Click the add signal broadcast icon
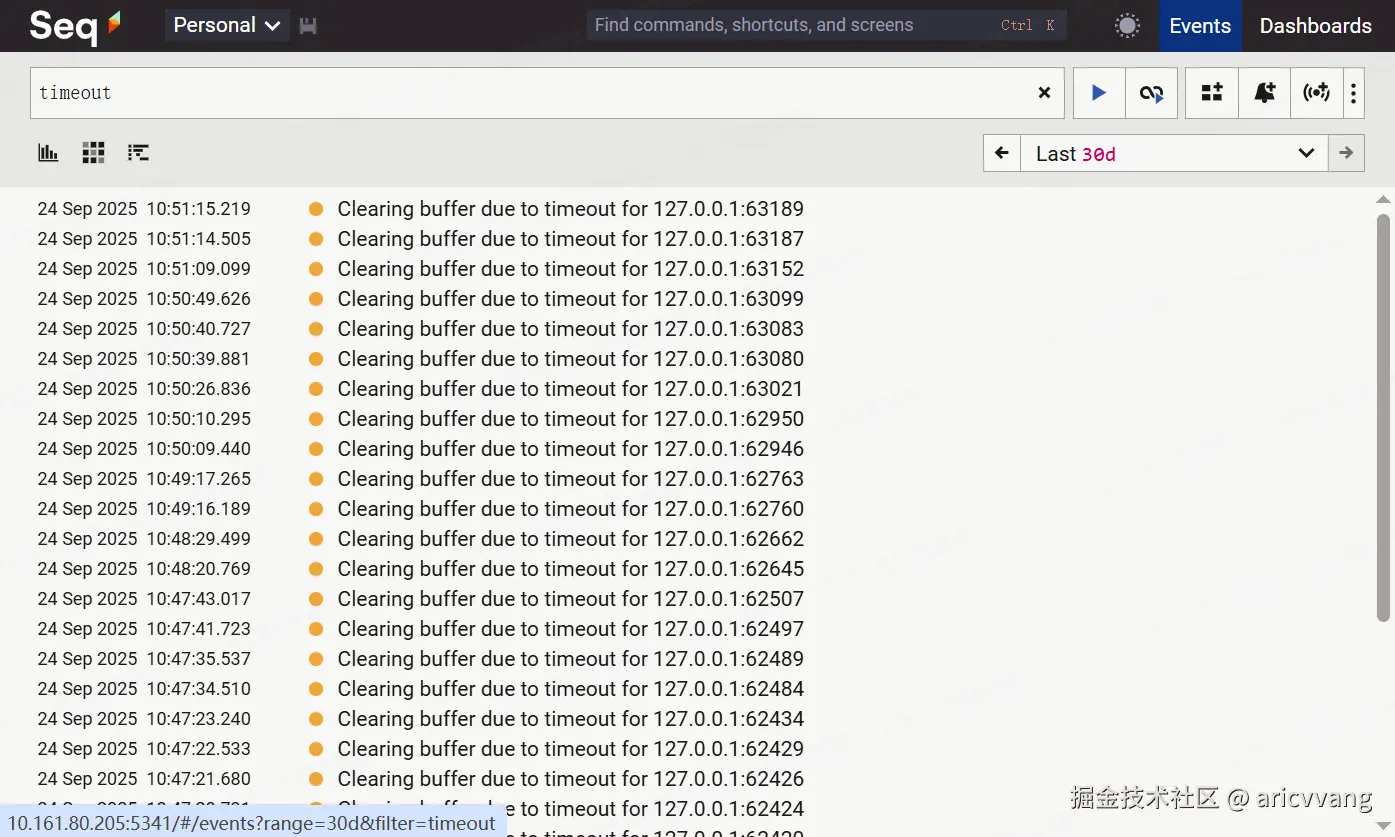 1316,93
